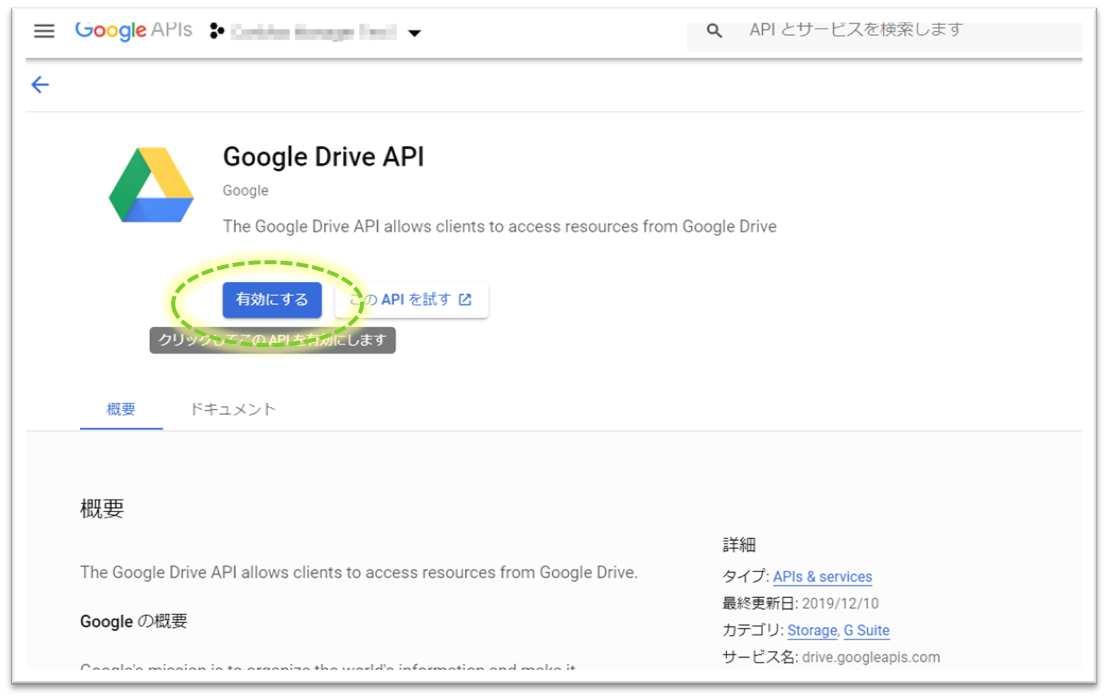Screen dimensions: 1108x699
Task: Open the G Suite category link
Action: click(866, 631)
